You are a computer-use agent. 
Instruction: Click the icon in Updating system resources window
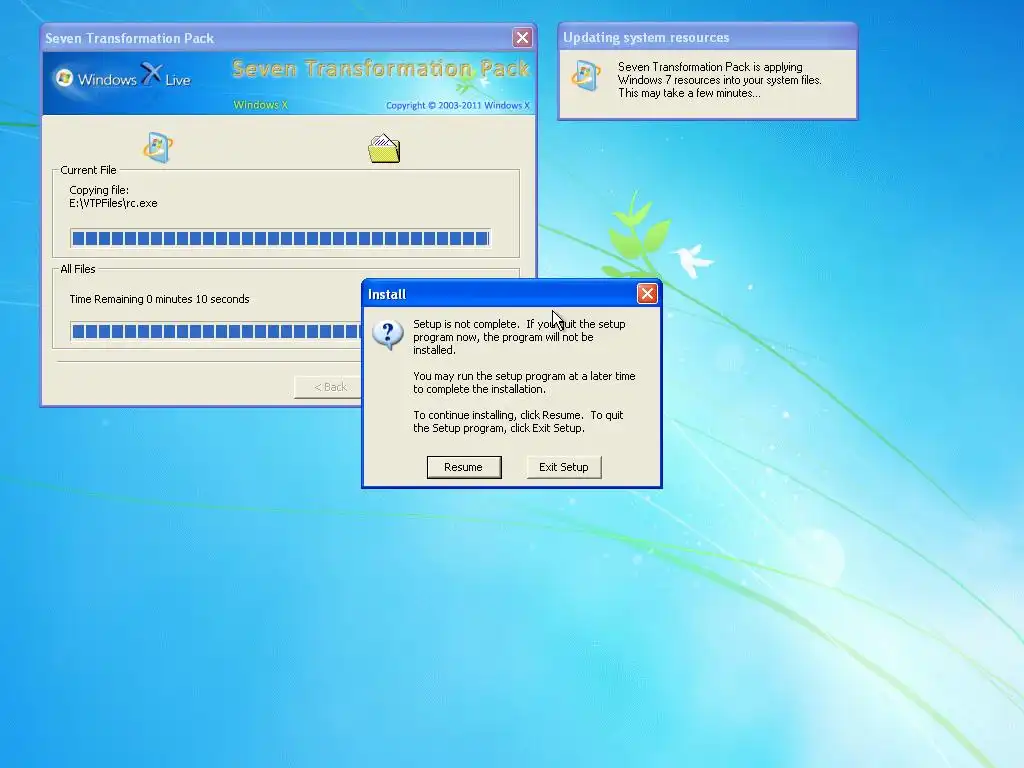tap(586, 76)
